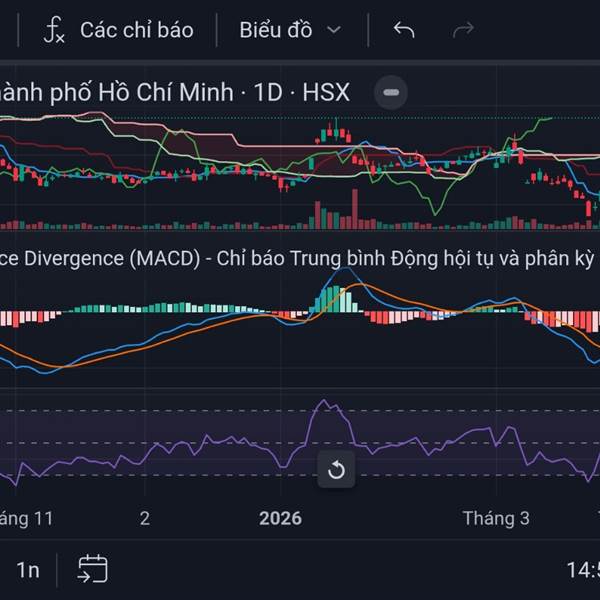Viewport: 600px width, 600px height.
Task: Click the grayed-out redo arrow
Action: pyautogui.click(x=463, y=30)
